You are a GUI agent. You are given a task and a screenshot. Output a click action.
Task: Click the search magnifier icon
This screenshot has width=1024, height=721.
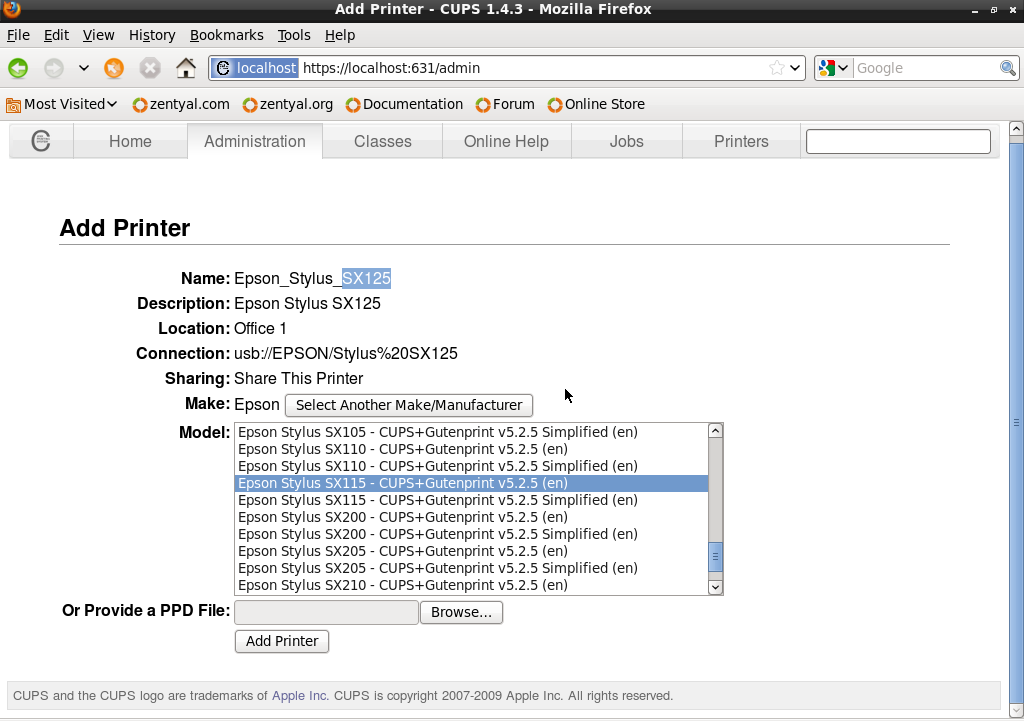coord(1008,68)
